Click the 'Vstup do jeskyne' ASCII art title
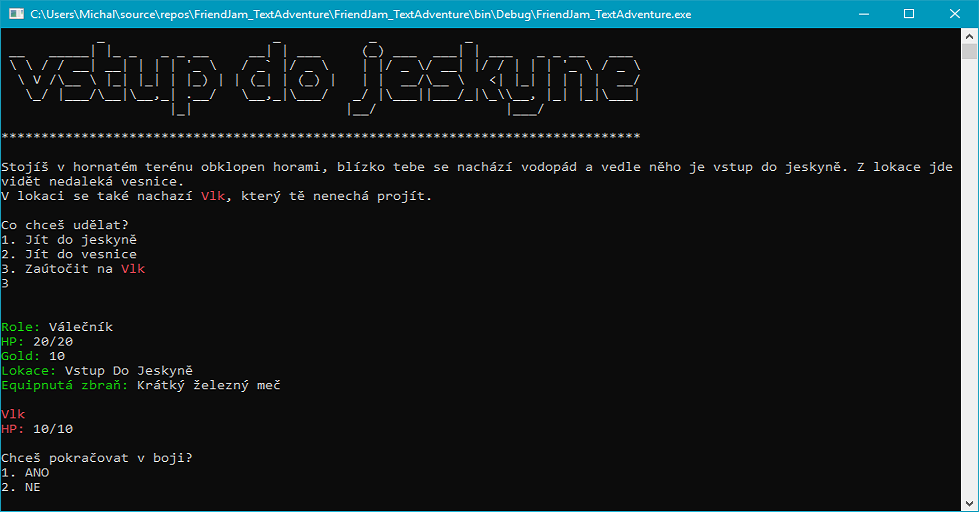979x512 pixels. click(320, 80)
